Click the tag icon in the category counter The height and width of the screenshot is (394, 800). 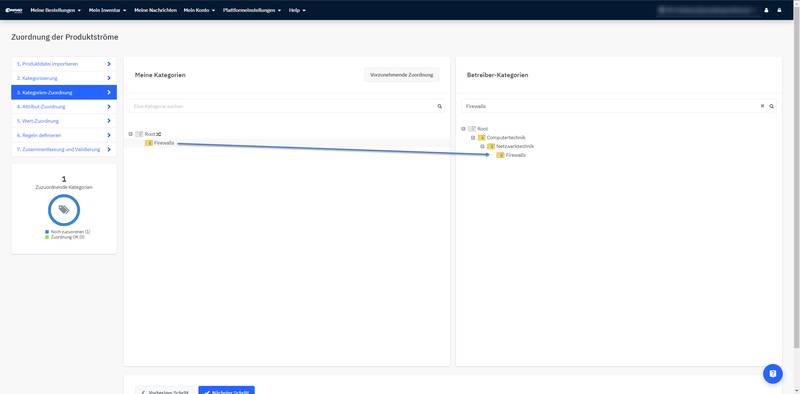(x=64, y=210)
